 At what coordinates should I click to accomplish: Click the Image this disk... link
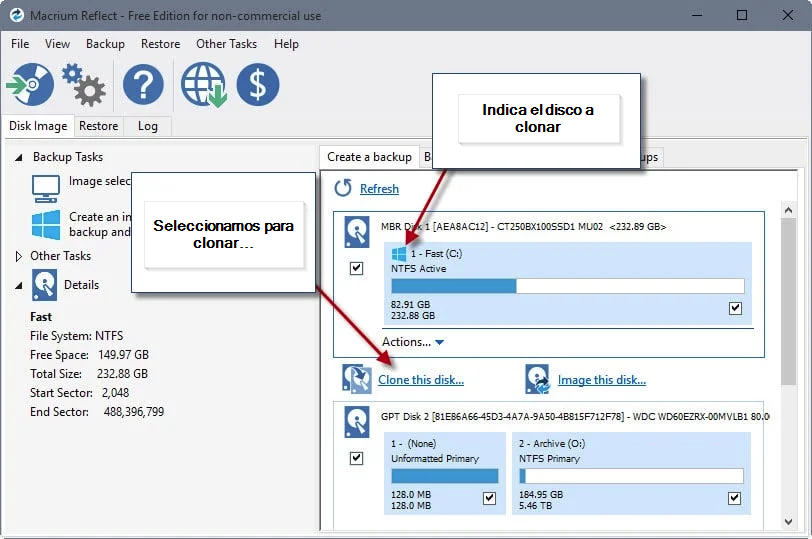[602, 380]
